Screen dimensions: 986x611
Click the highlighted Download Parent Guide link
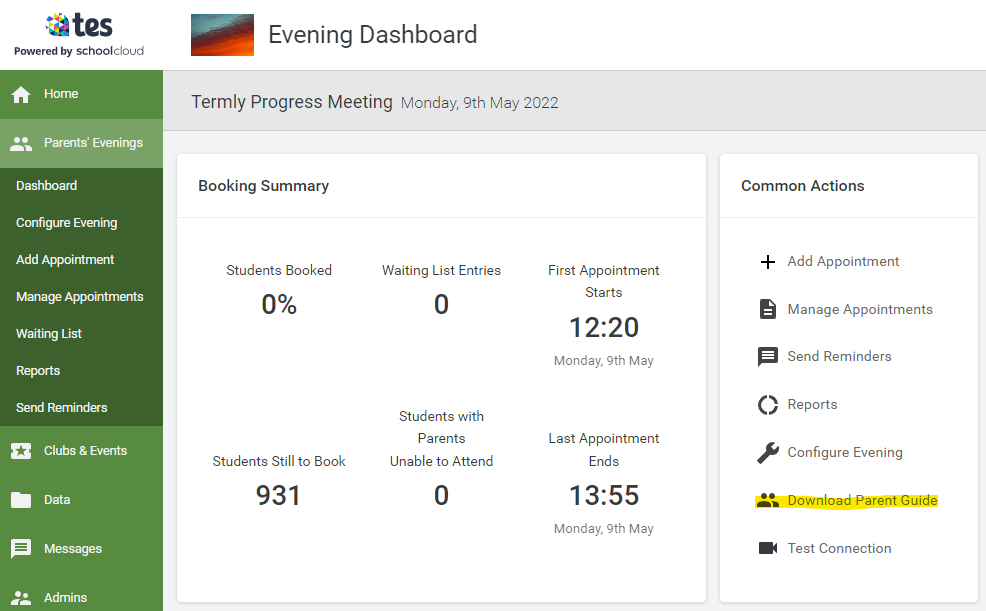point(862,500)
